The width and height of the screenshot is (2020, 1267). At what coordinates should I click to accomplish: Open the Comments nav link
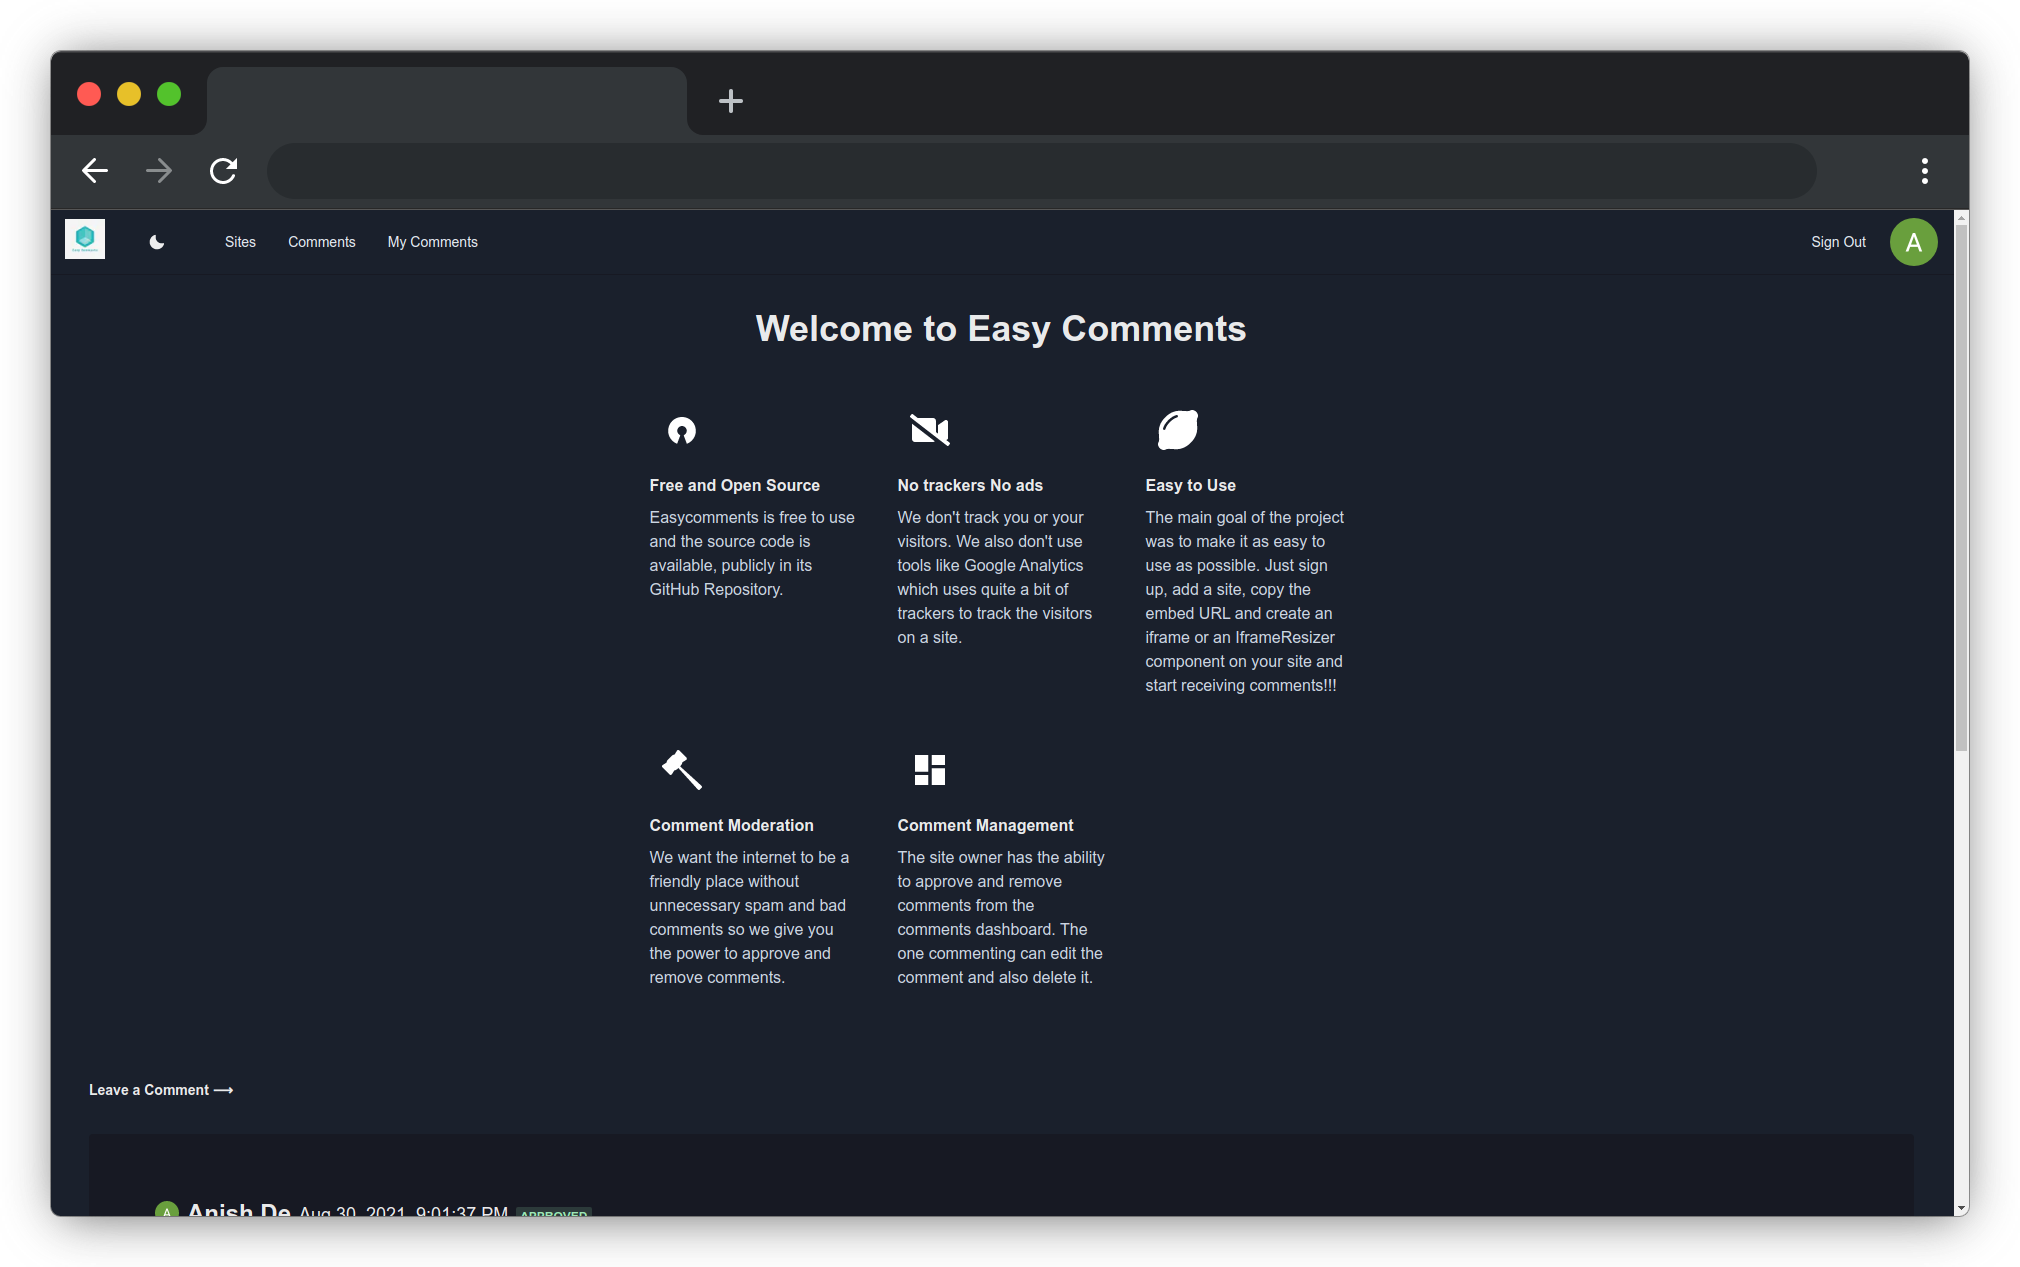pos(321,242)
